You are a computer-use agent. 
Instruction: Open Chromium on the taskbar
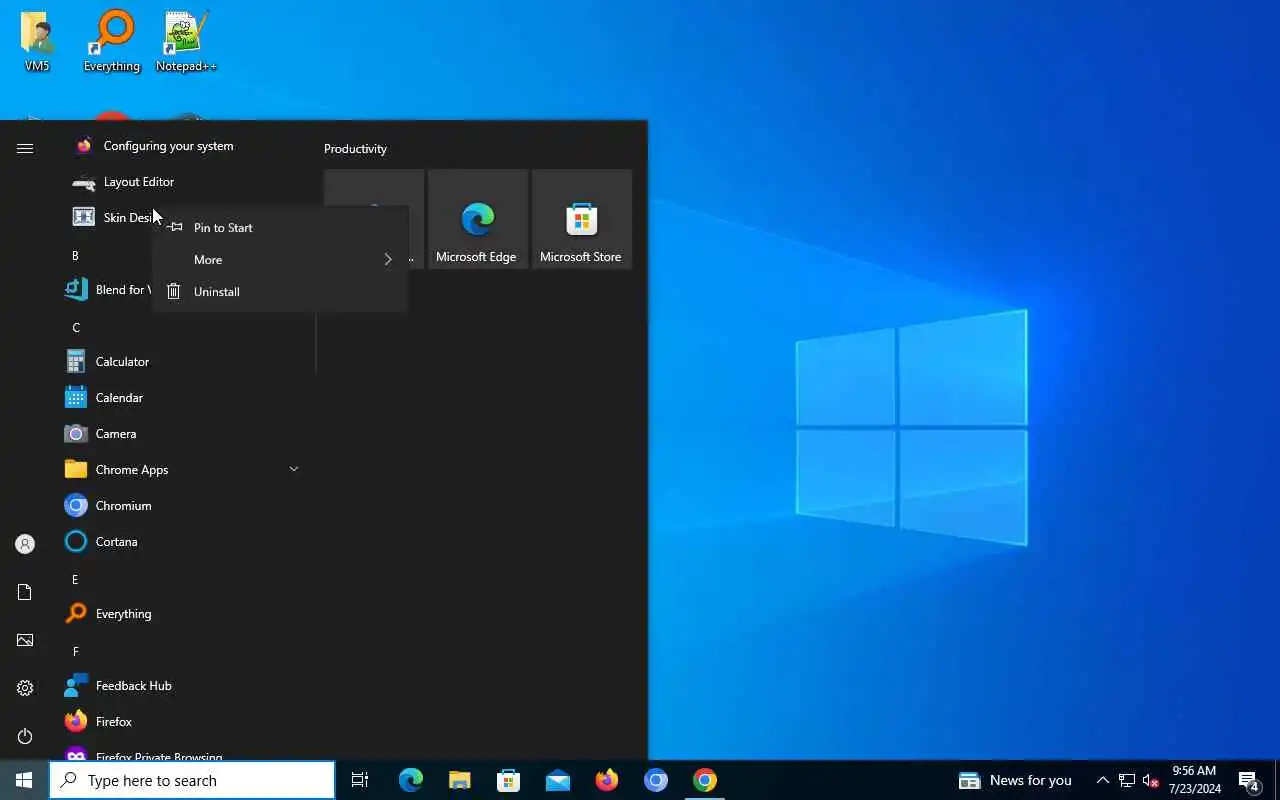(x=656, y=780)
